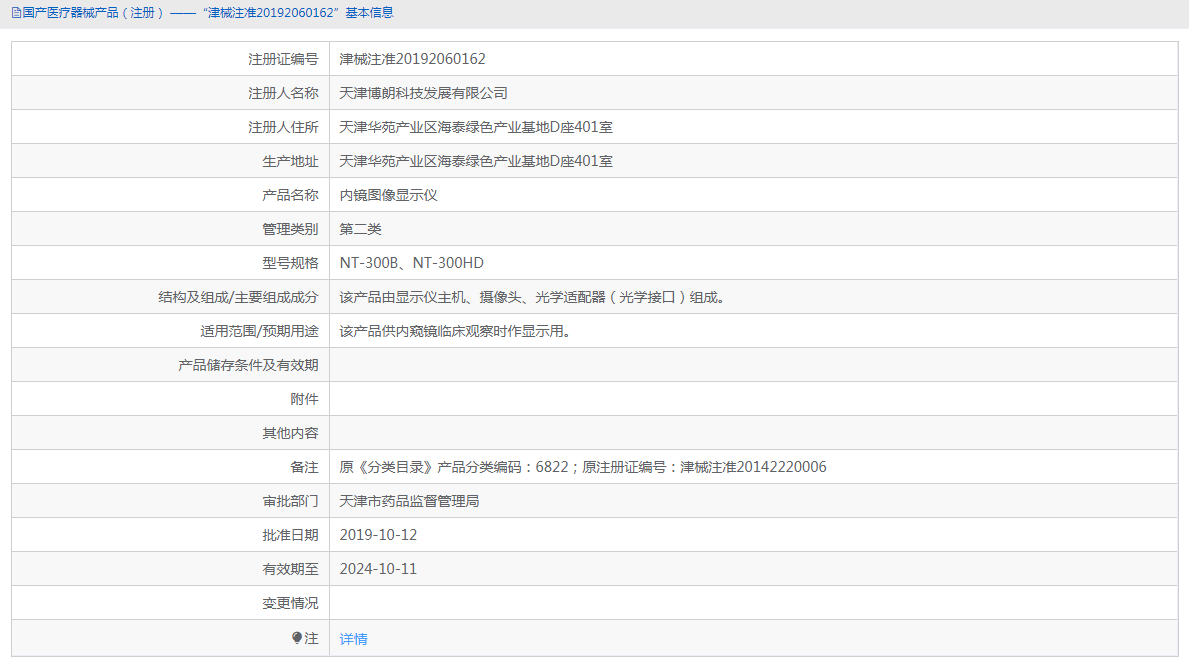Open the 详情 link in the 注 row
1189x660 pixels.
351,636
